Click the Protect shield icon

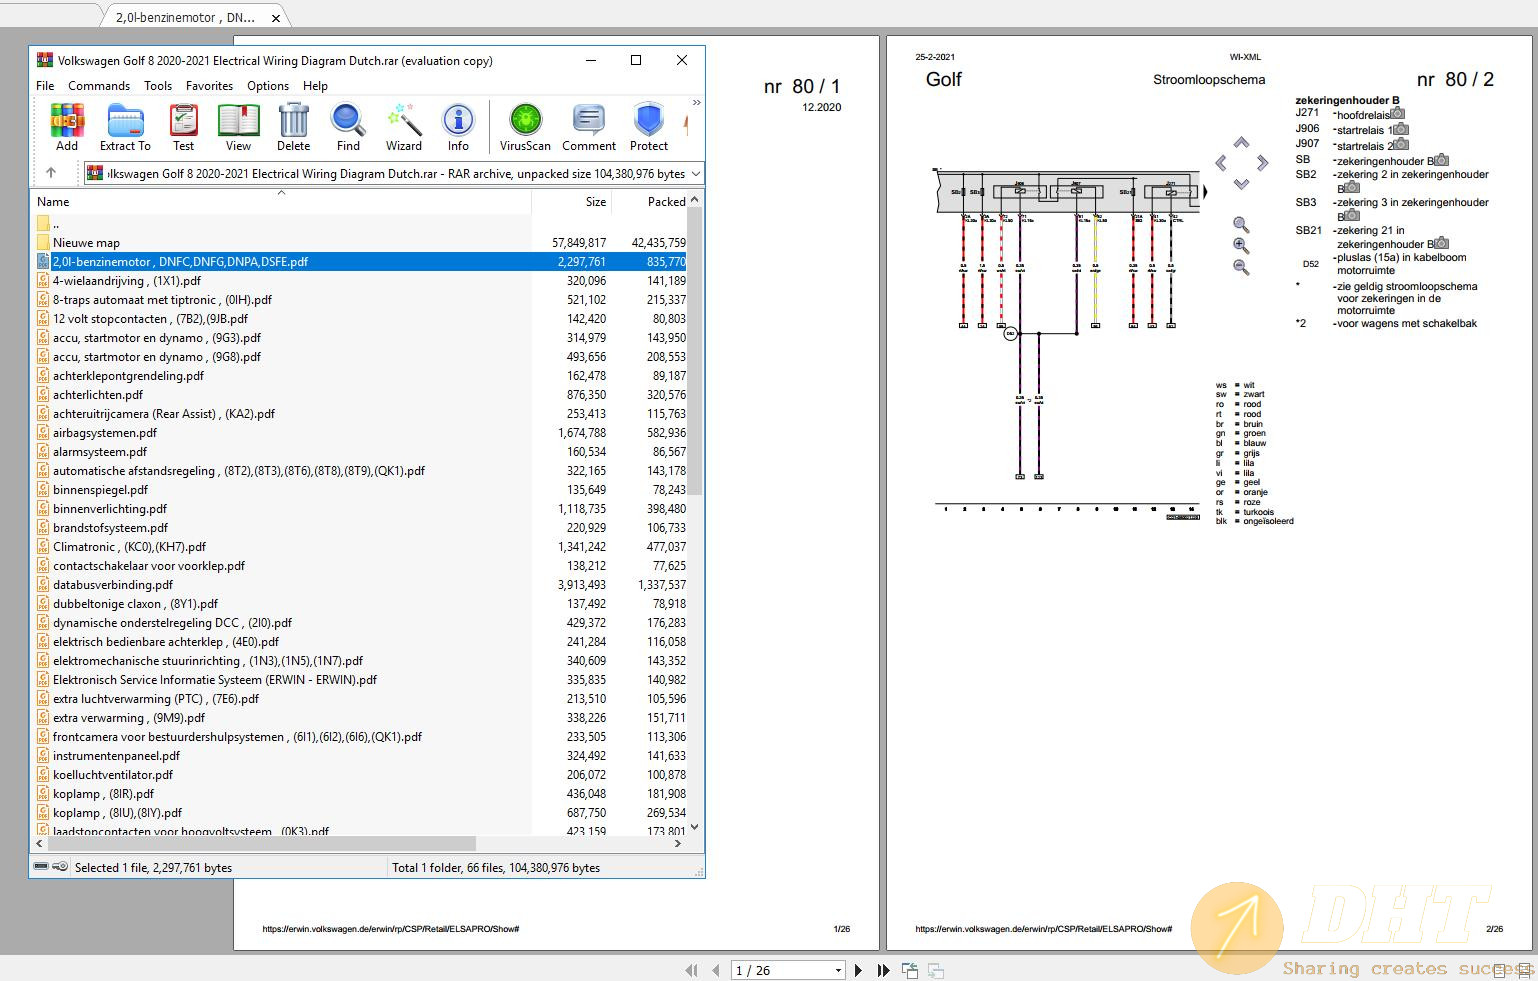tap(649, 128)
